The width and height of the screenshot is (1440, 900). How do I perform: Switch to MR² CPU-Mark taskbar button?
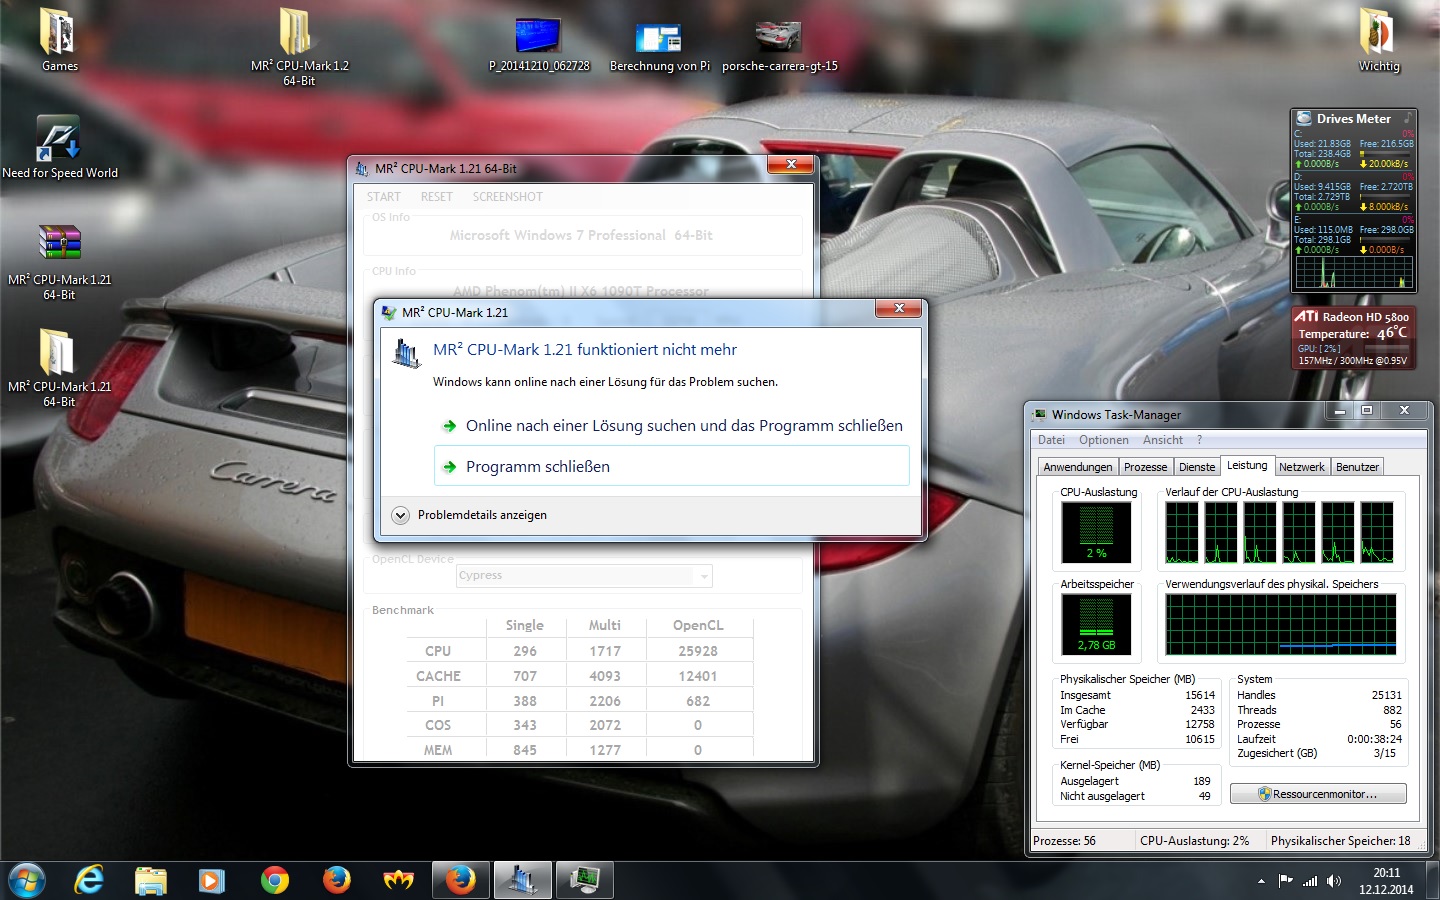coord(522,880)
